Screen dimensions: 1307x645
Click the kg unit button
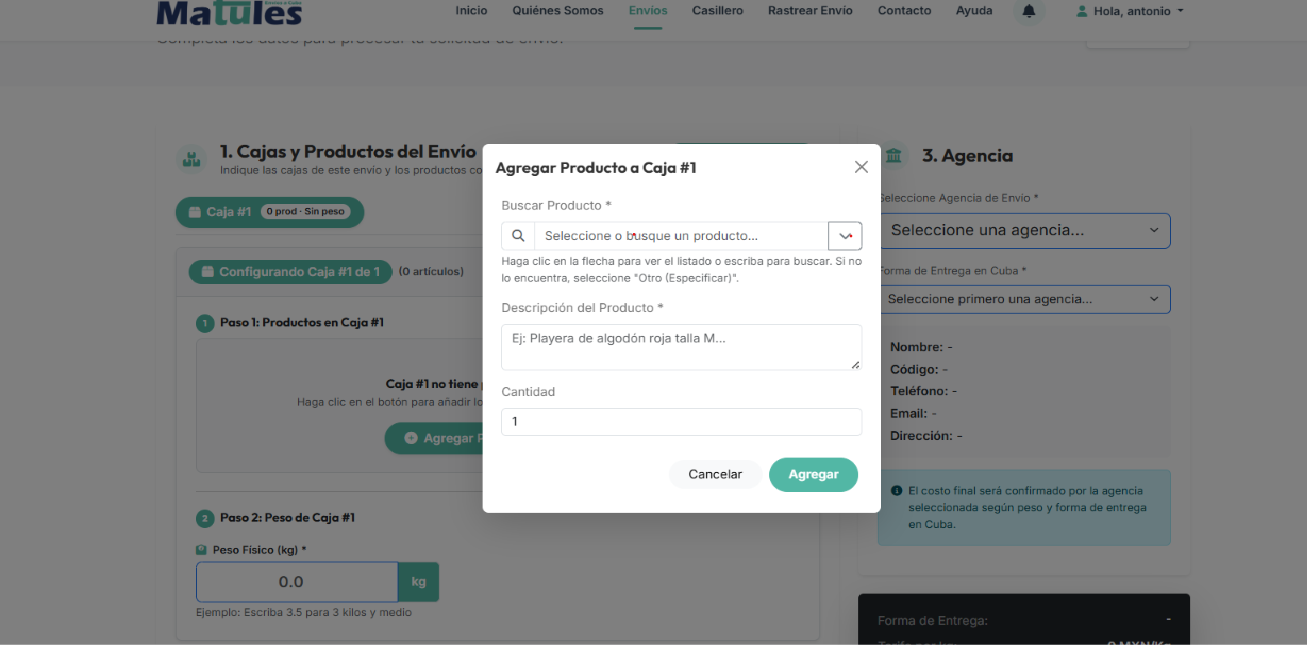pyautogui.click(x=418, y=582)
